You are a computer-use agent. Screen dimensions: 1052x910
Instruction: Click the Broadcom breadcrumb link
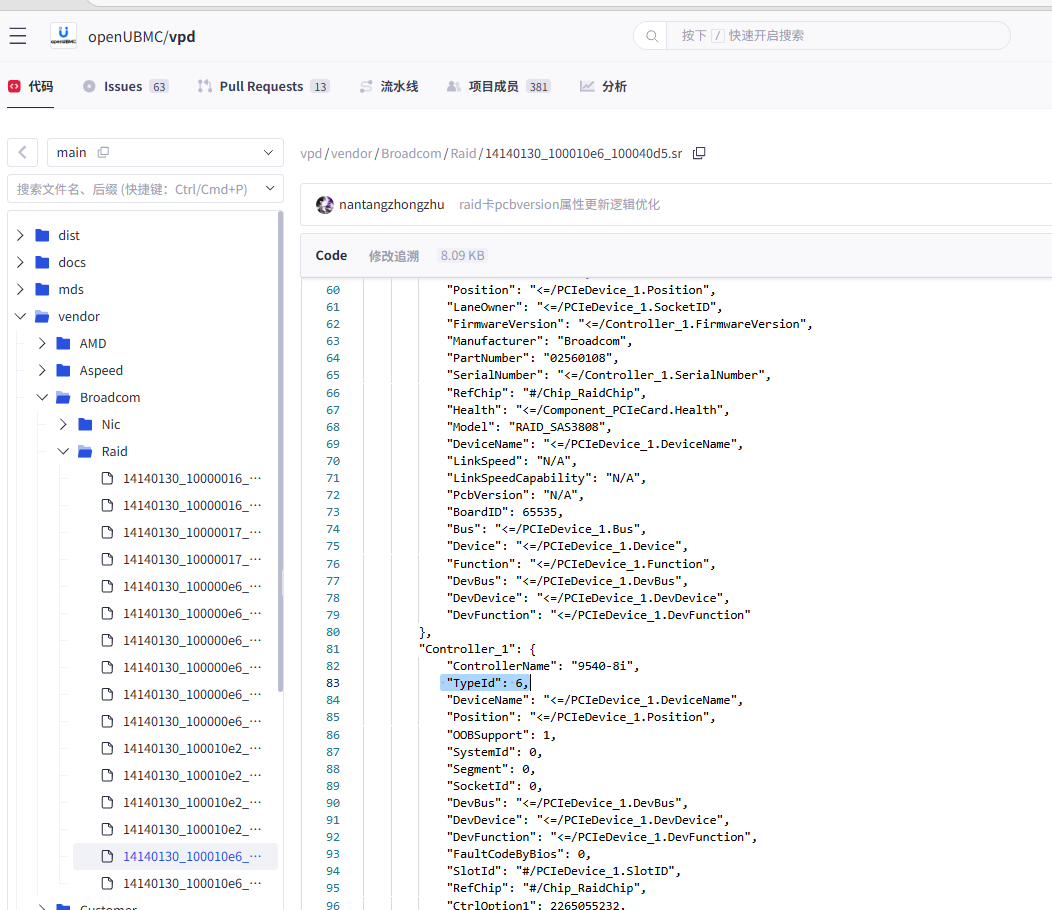pos(411,154)
